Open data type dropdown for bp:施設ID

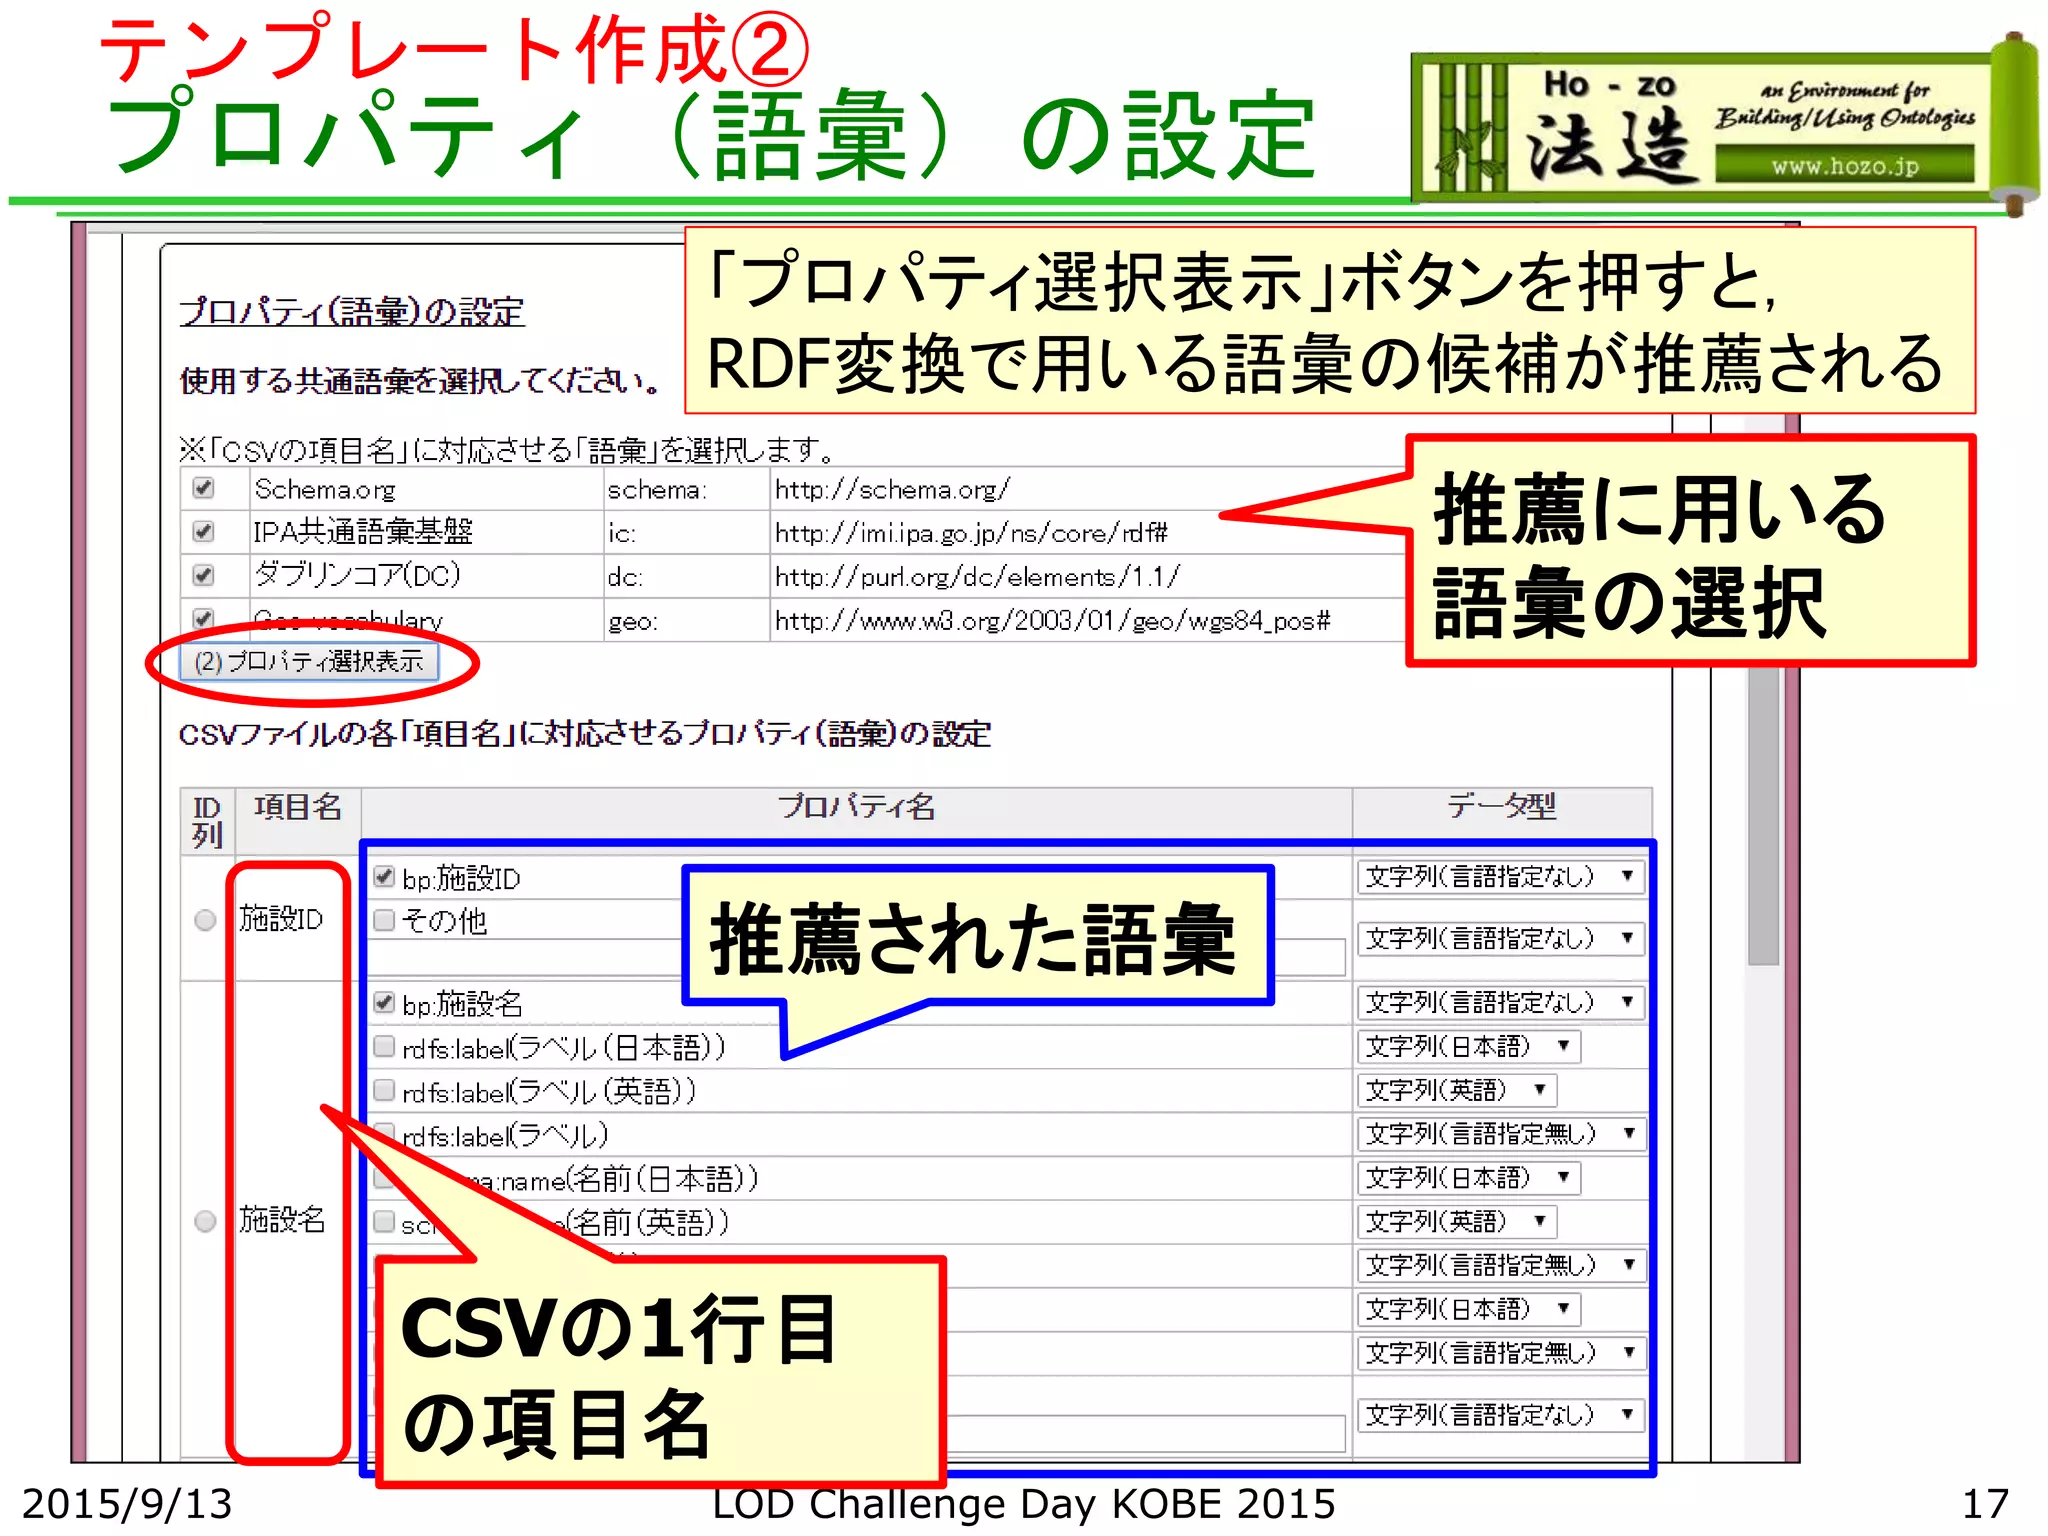click(1500, 877)
